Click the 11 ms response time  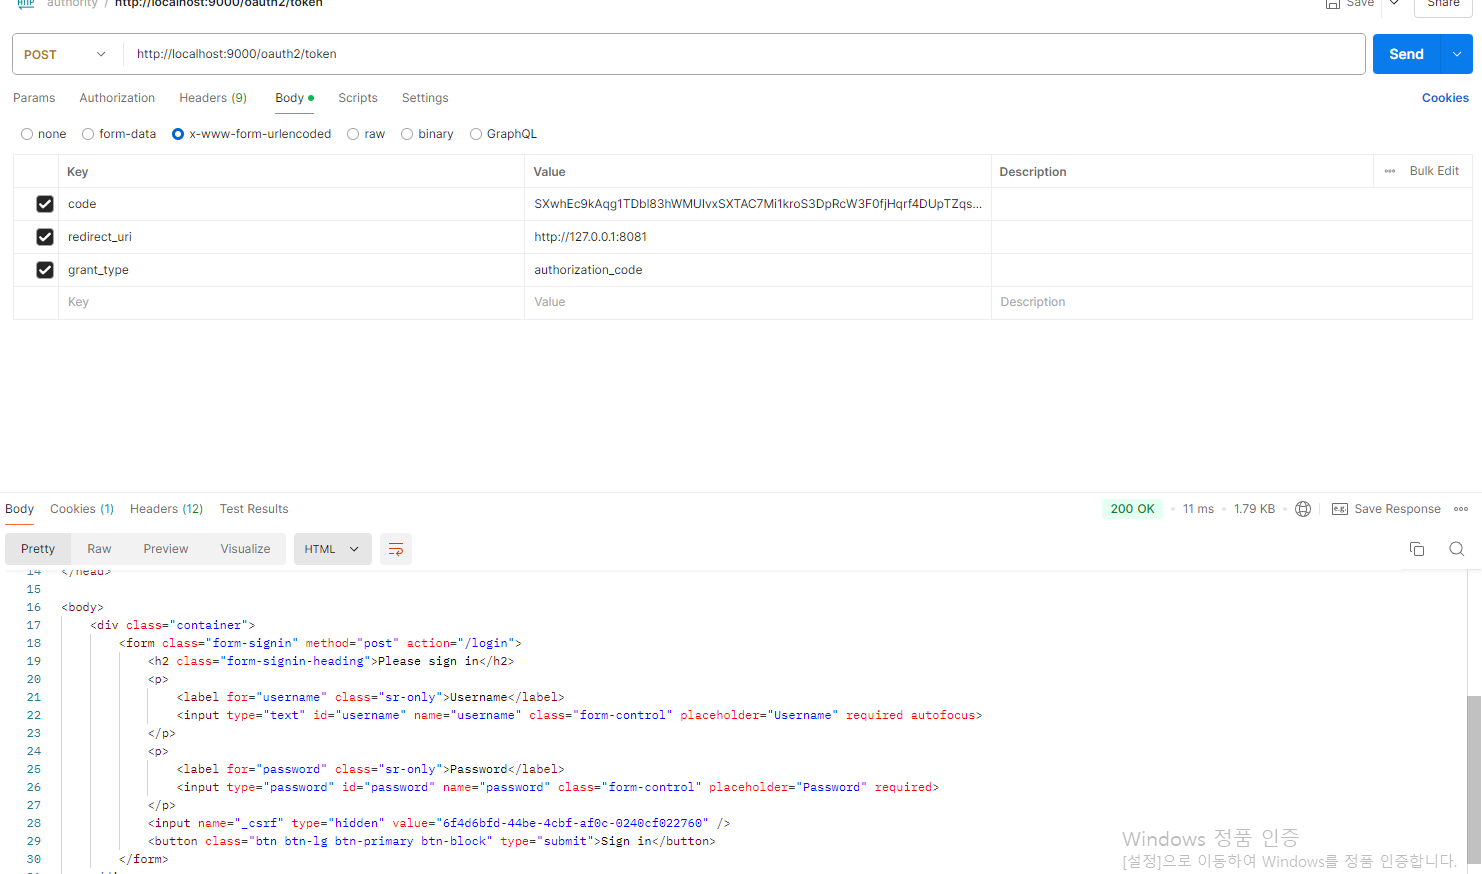1198,509
